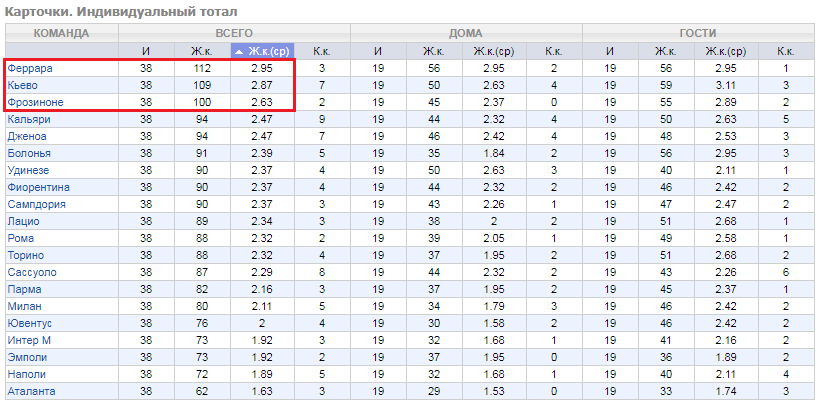Select Фрозиноне's total yellow cards value 100

click(201, 102)
